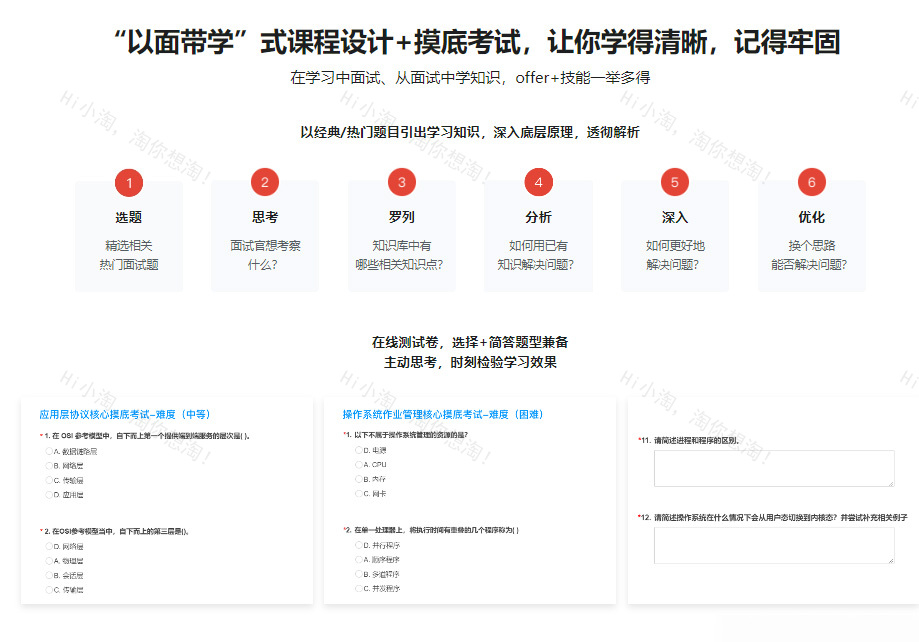Click the line 主动思考,时刻检验学习效果
Viewport: 919px width, 642px height.
pos(470,362)
